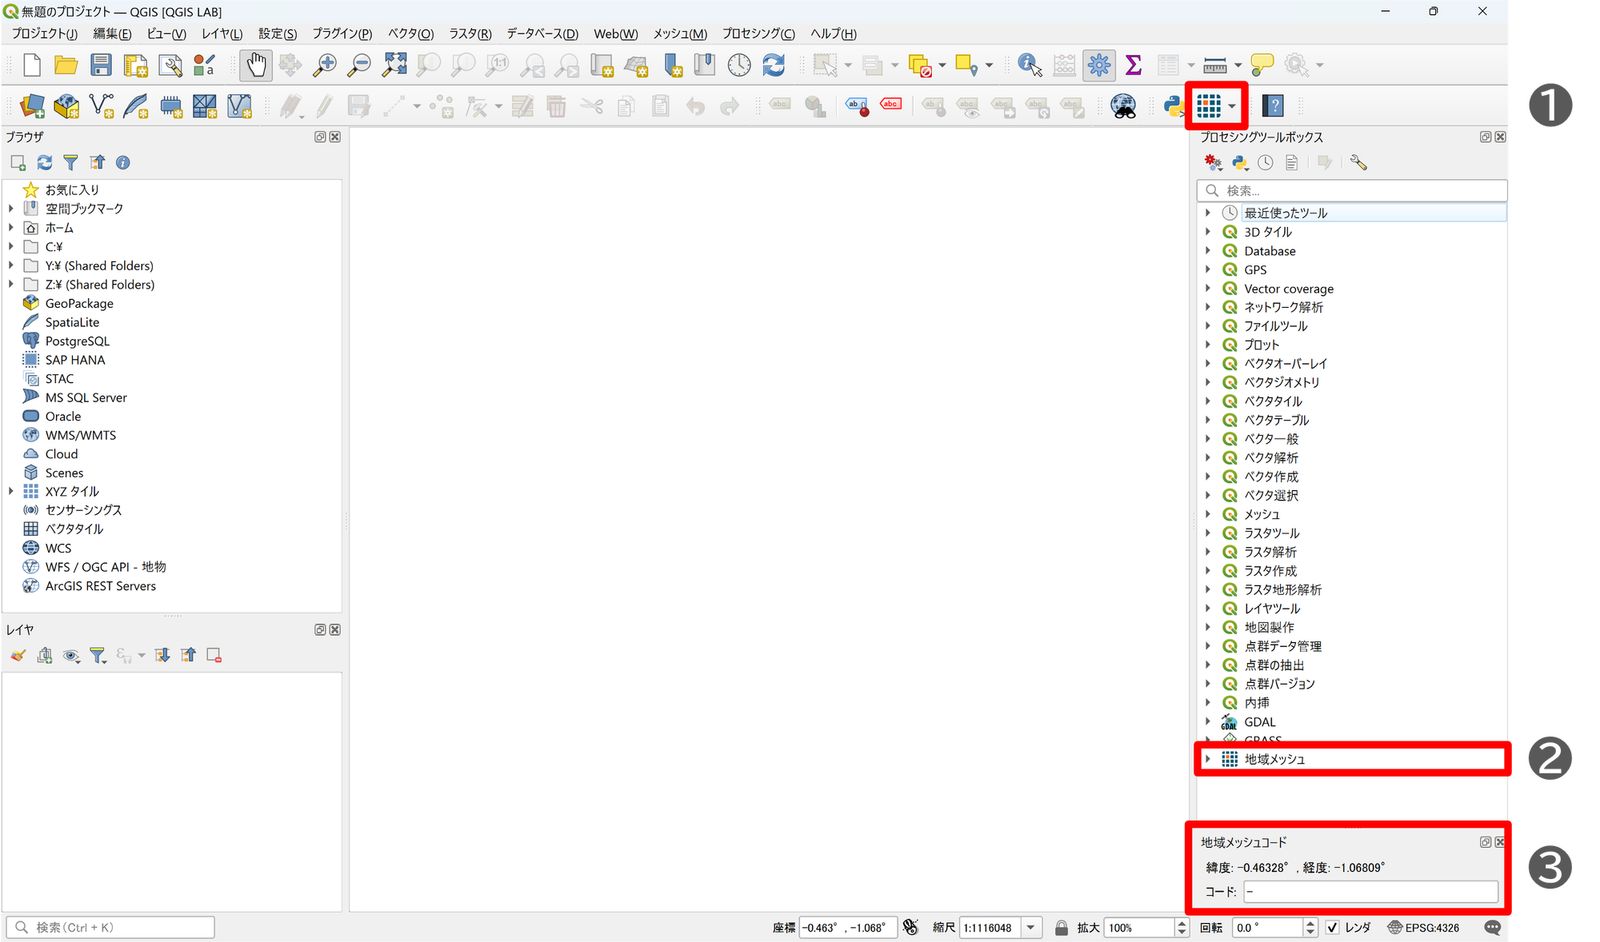Click the Statistical Summary sigma icon
The image size is (1600, 942).
click(x=1133, y=65)
